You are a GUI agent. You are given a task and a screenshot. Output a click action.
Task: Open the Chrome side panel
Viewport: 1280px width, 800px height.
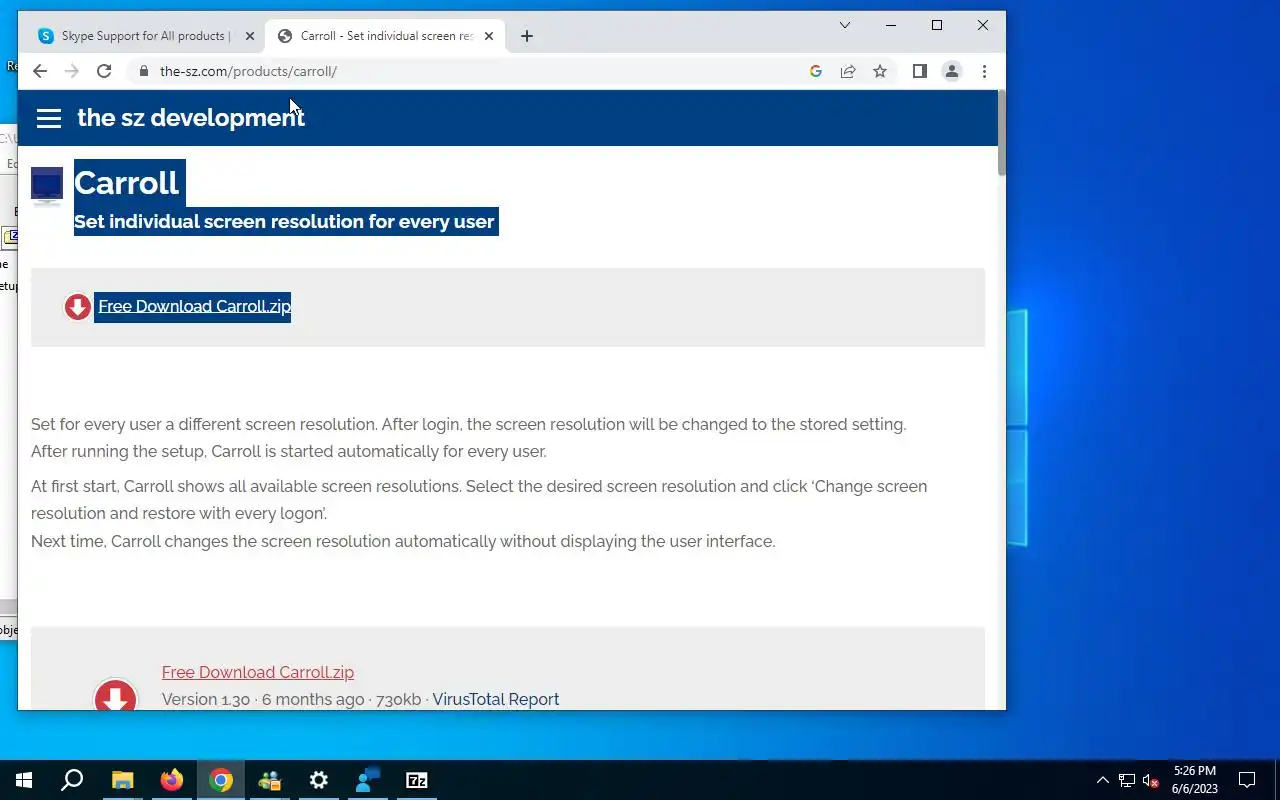[x=920, y=71]
